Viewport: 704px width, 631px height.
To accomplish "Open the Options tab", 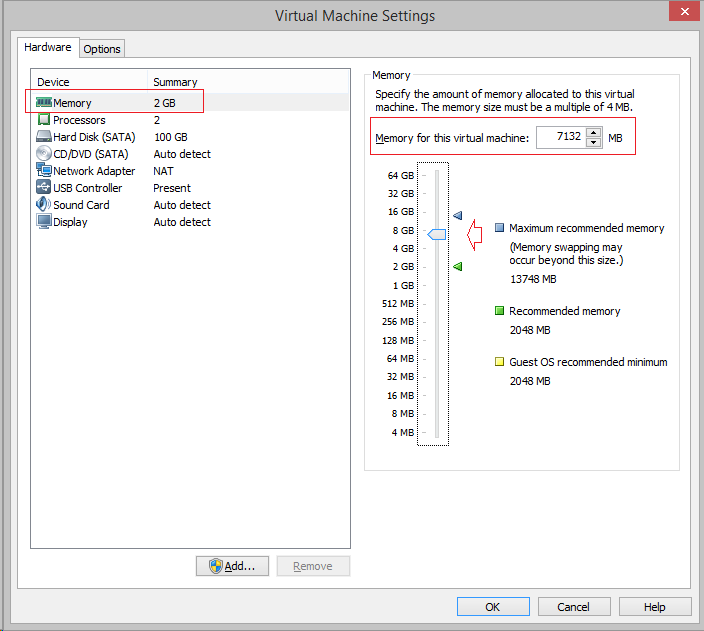I will (x=102, y=49).
